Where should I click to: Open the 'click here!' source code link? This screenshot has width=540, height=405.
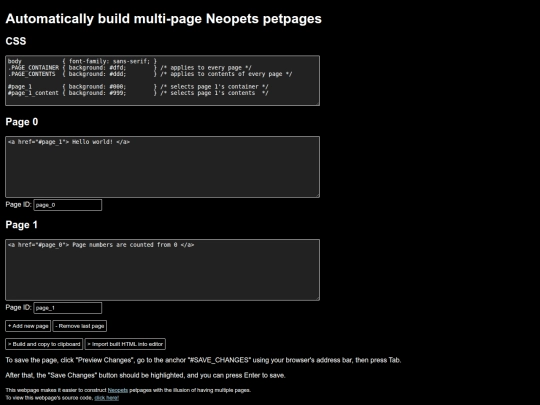(106, 398)
